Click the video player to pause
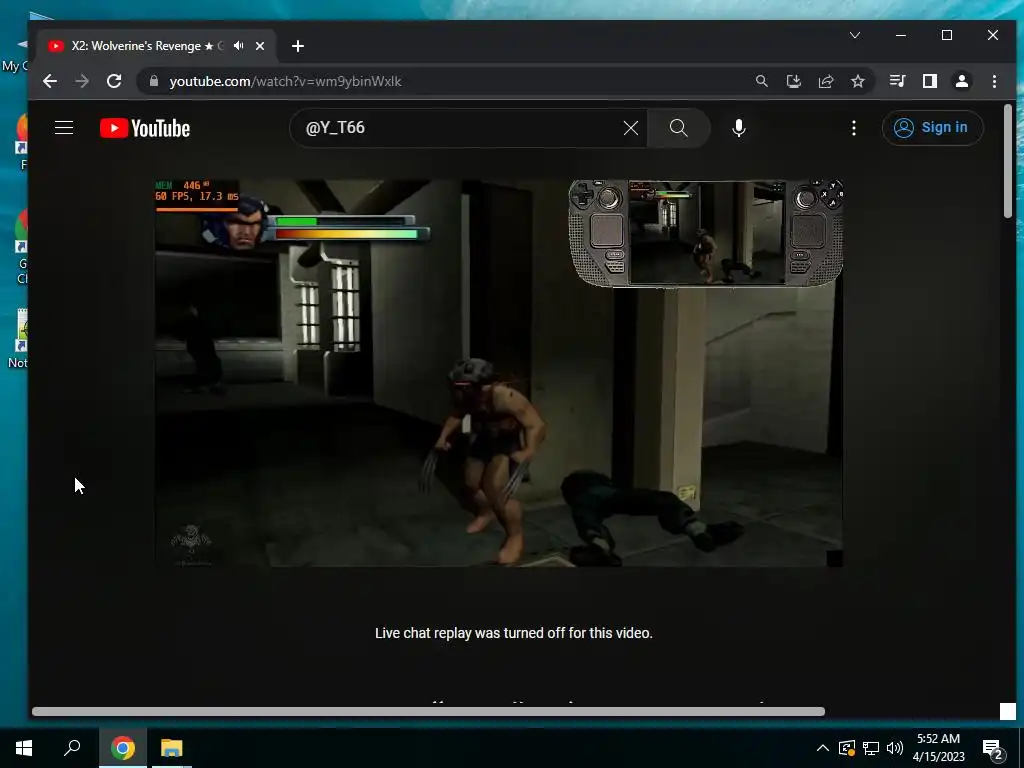The image size is (1024, 768). coord(499,373)
